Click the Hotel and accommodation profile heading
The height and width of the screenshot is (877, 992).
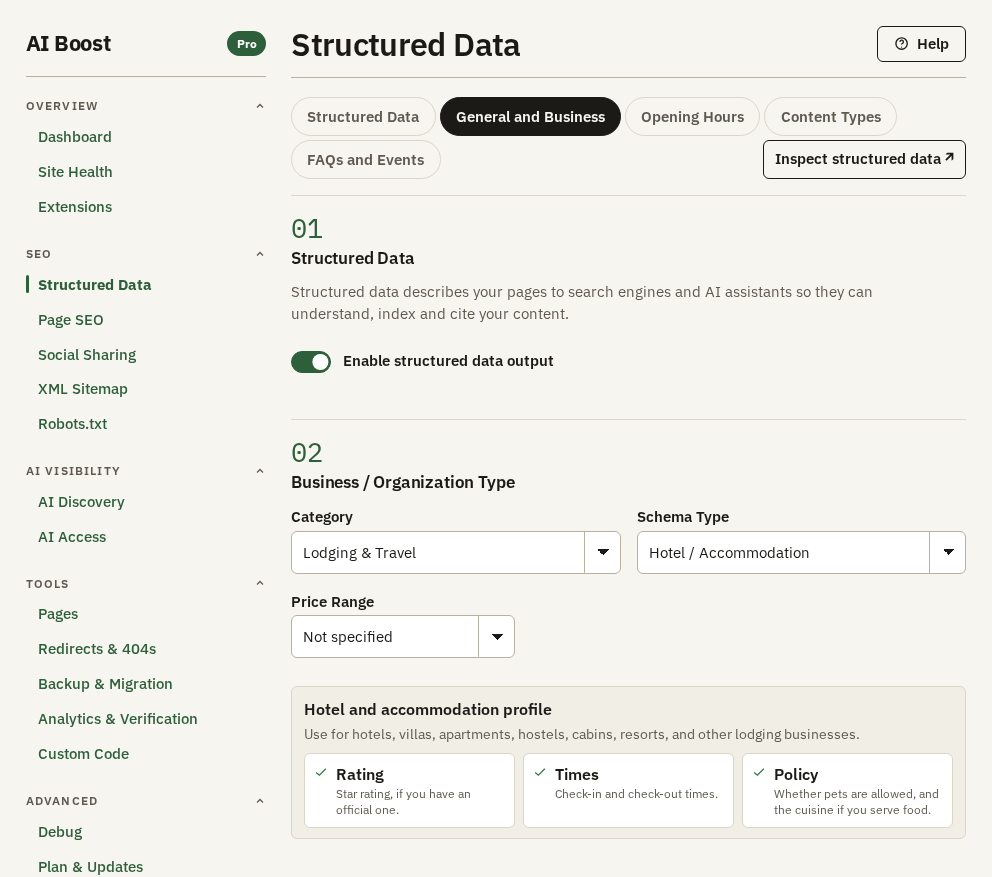(428, 709)
